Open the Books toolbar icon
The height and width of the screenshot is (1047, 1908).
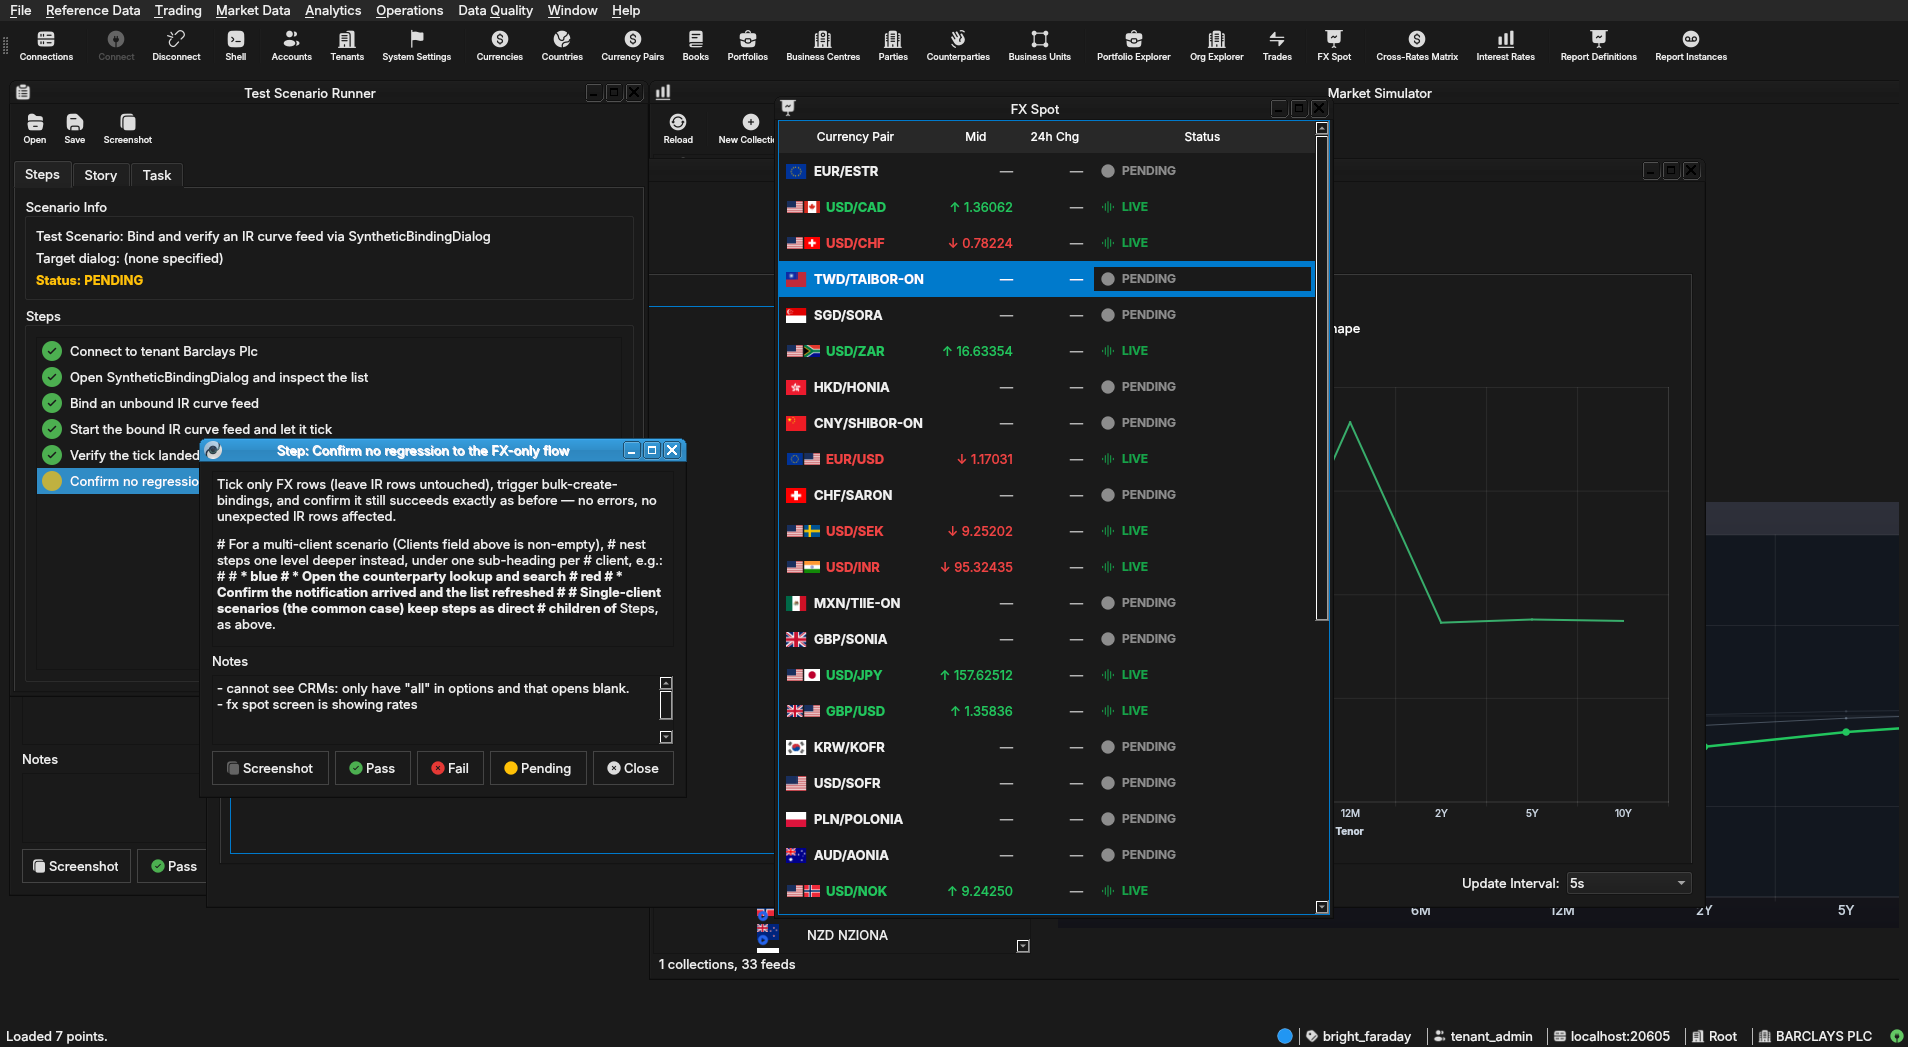695,46
